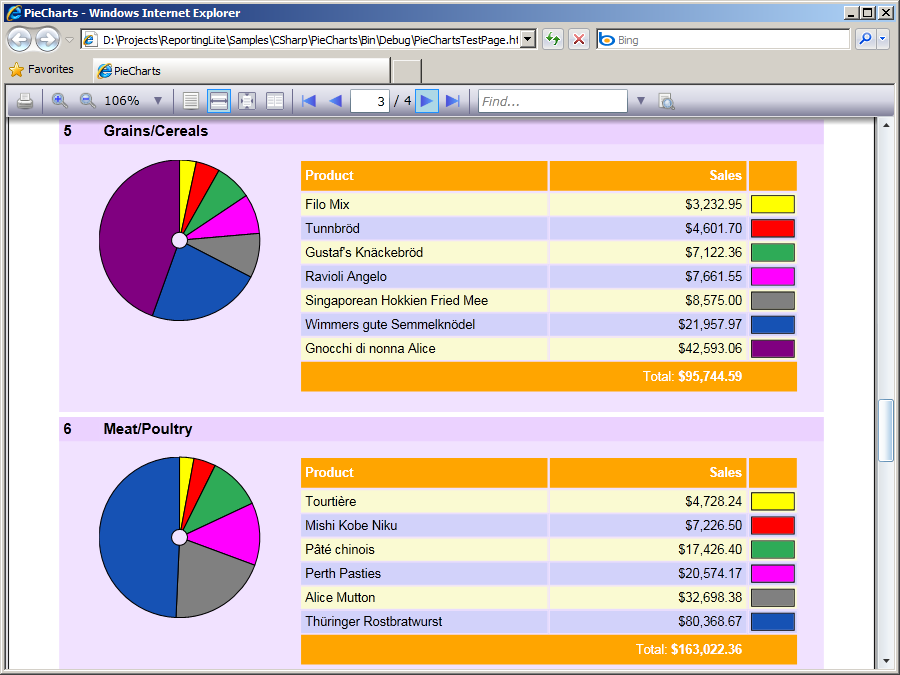Screen dimensions: 900x675
Task: Toggle fit-to-width continuous page mode
Action: pos(218,101)
